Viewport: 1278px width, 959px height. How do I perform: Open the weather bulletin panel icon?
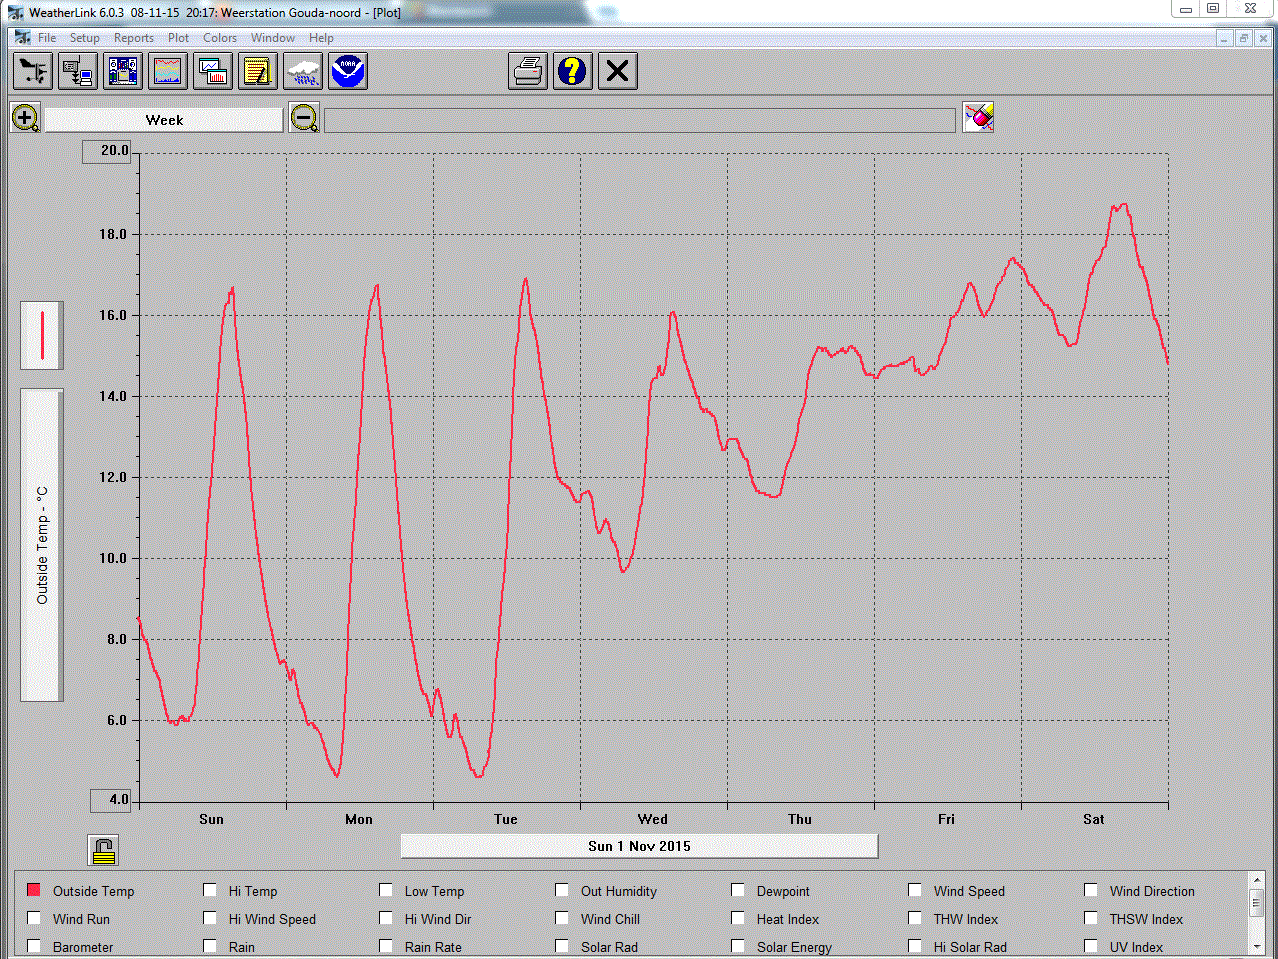[x=123, y=71]
